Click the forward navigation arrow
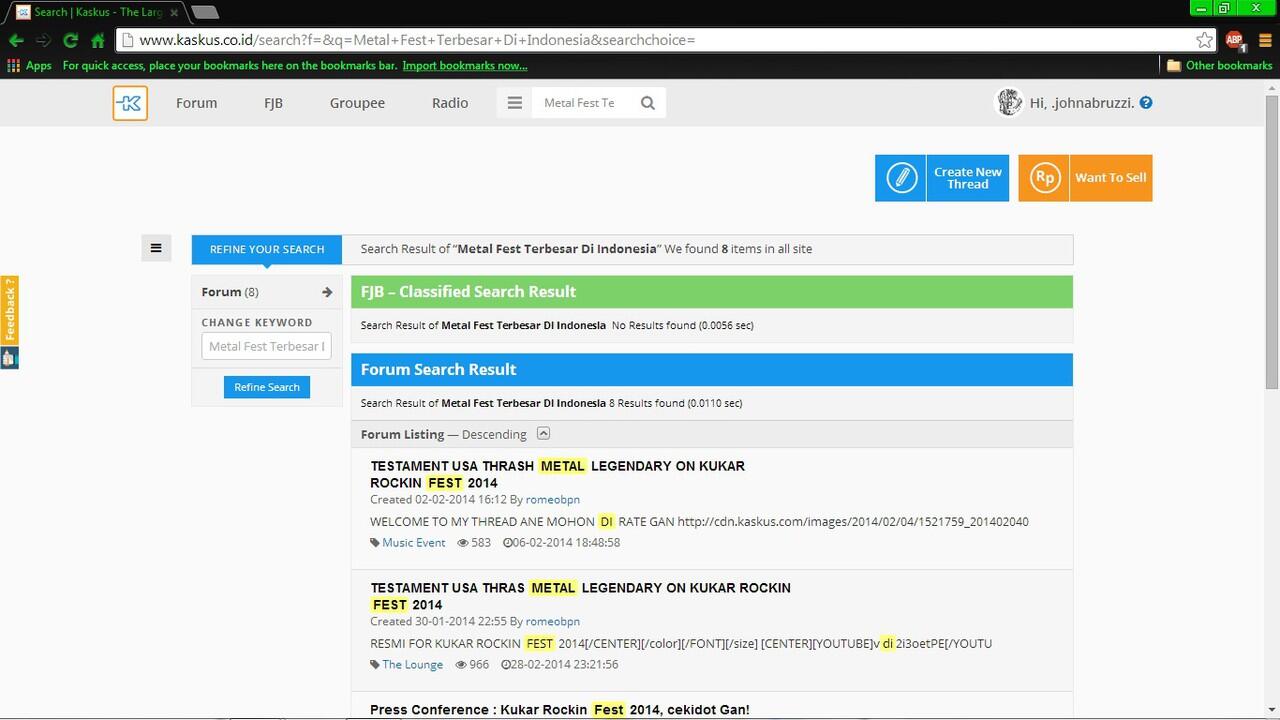Viewport: 1280px width, 720px height. (x=43, y=40)
